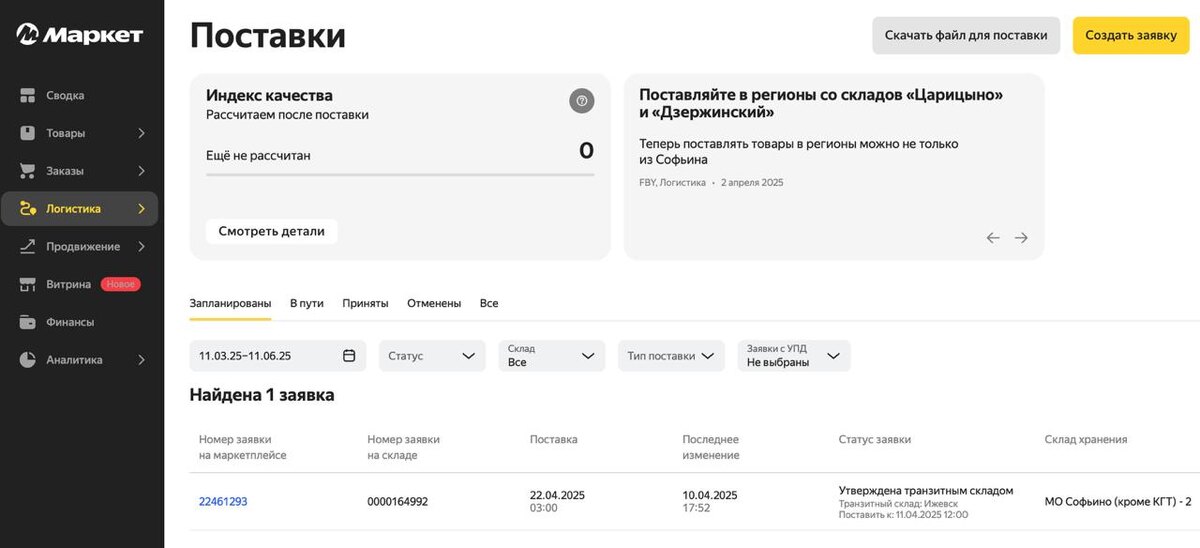Viewport: 1200px width, 548px height.
Task: Click the Продвижение growth chart icon
Action: (28, 246)
